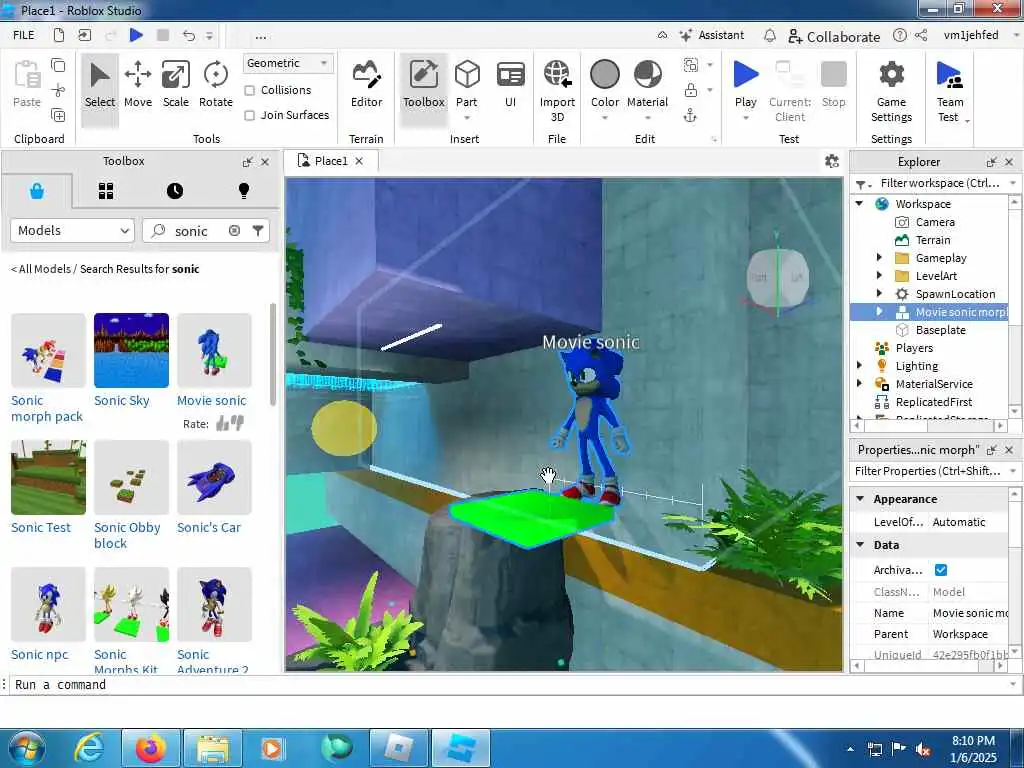Toggle the Archivable checkbox in Properties
Screen dimensions: 1024x768
coord(940,570)
